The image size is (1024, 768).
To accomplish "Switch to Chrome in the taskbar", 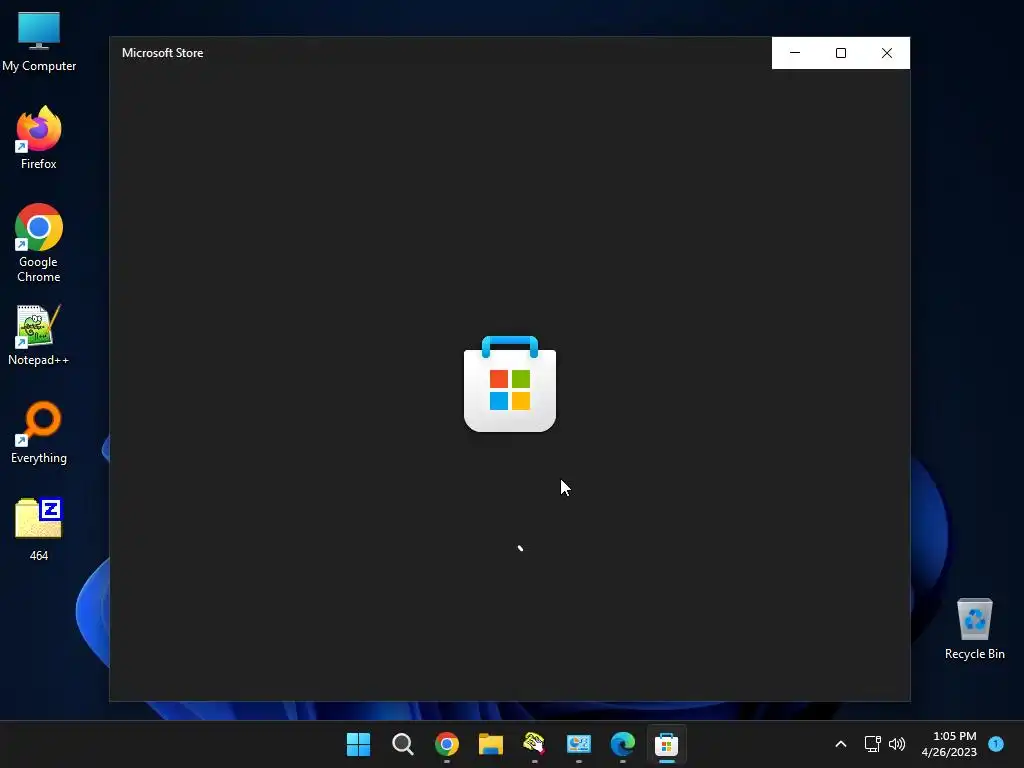I will (x=447, y=744).
